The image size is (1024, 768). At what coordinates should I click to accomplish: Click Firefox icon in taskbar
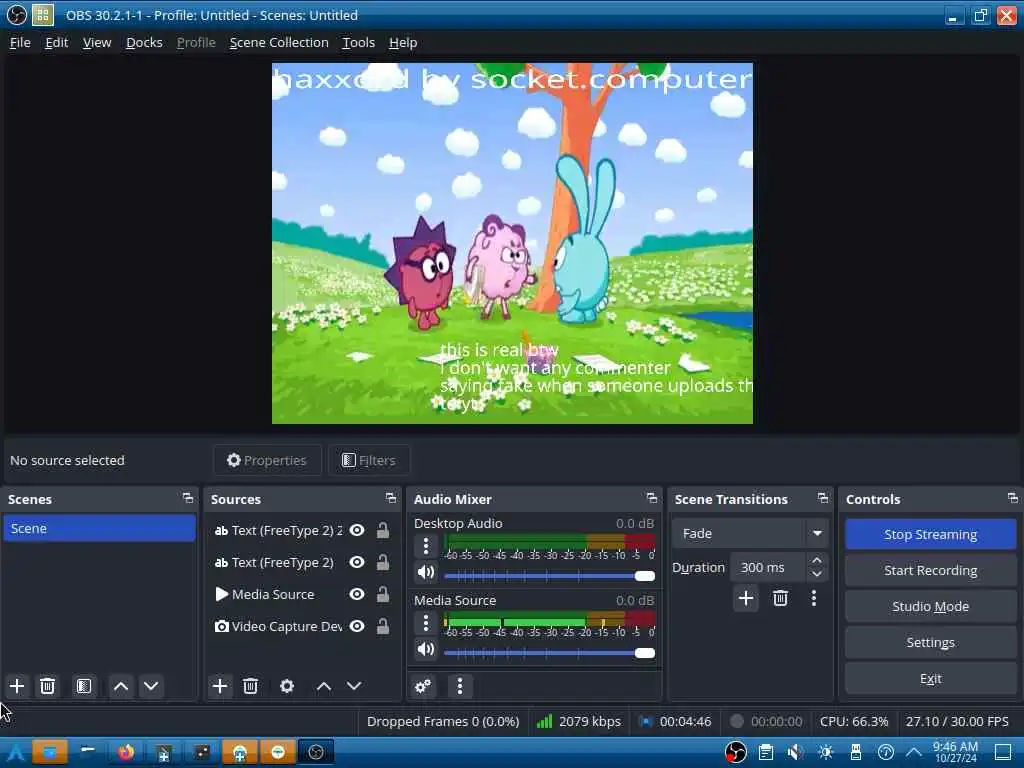click(x=126, y=752)
